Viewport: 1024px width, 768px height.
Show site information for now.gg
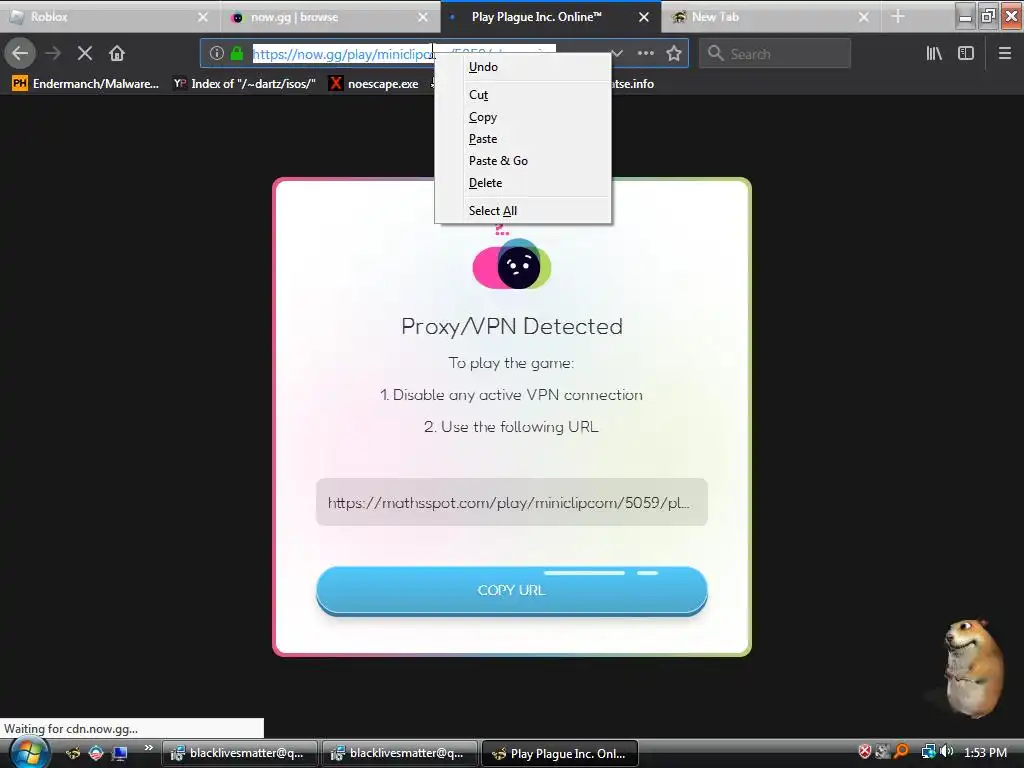click(217, 54)
